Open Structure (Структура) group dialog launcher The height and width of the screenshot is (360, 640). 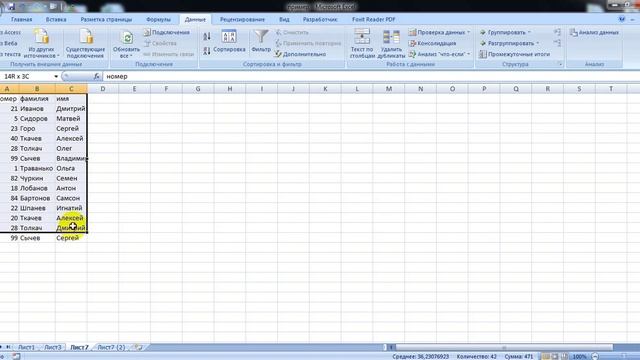[x=560, y=64]
